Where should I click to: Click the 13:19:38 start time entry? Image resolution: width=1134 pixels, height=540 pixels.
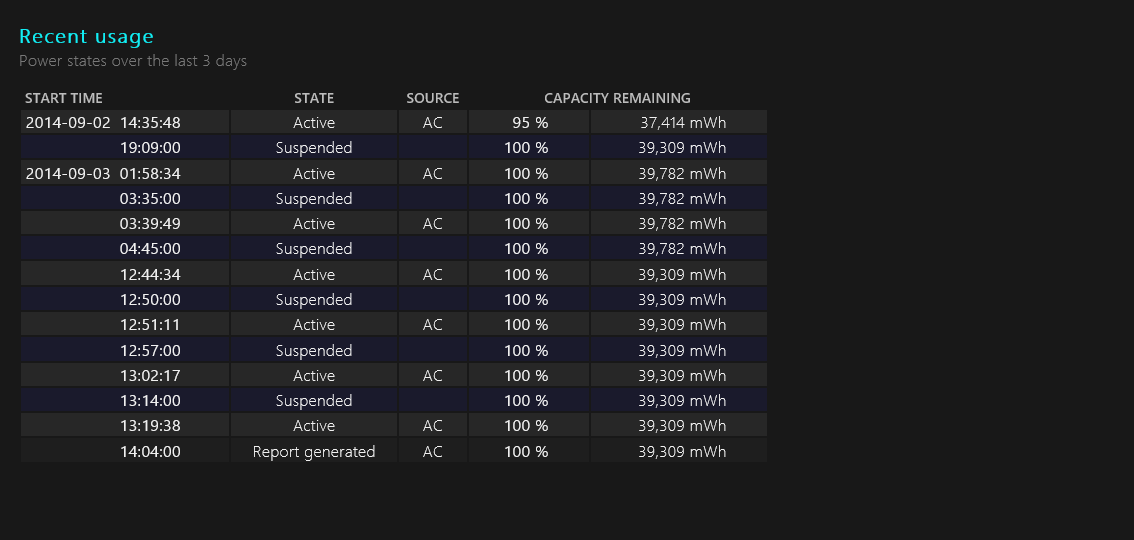150,426
